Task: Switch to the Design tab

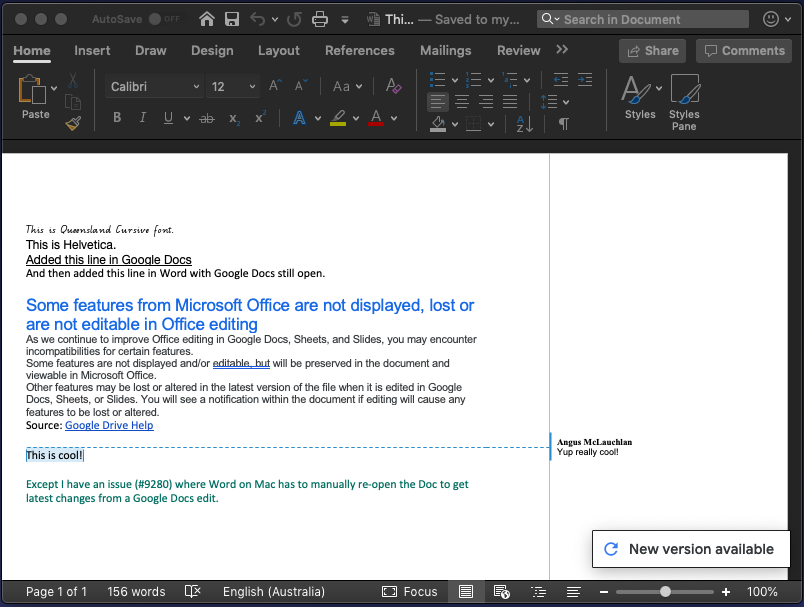Action: (212, 50)
